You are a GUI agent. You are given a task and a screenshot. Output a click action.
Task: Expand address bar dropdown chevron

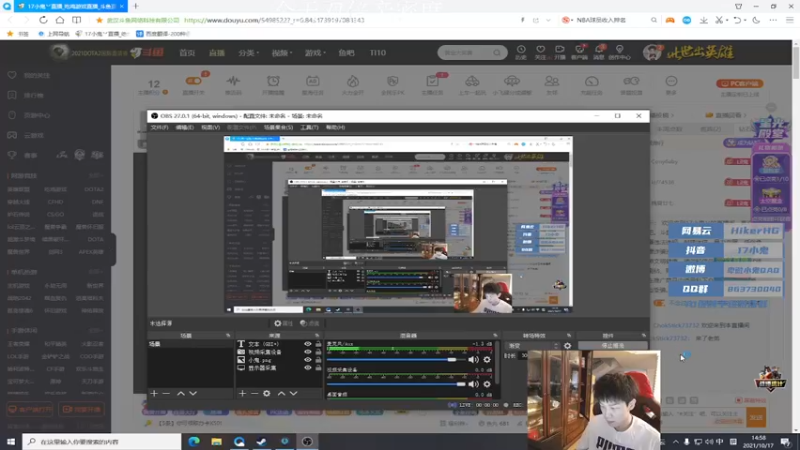tap(548, 20)
